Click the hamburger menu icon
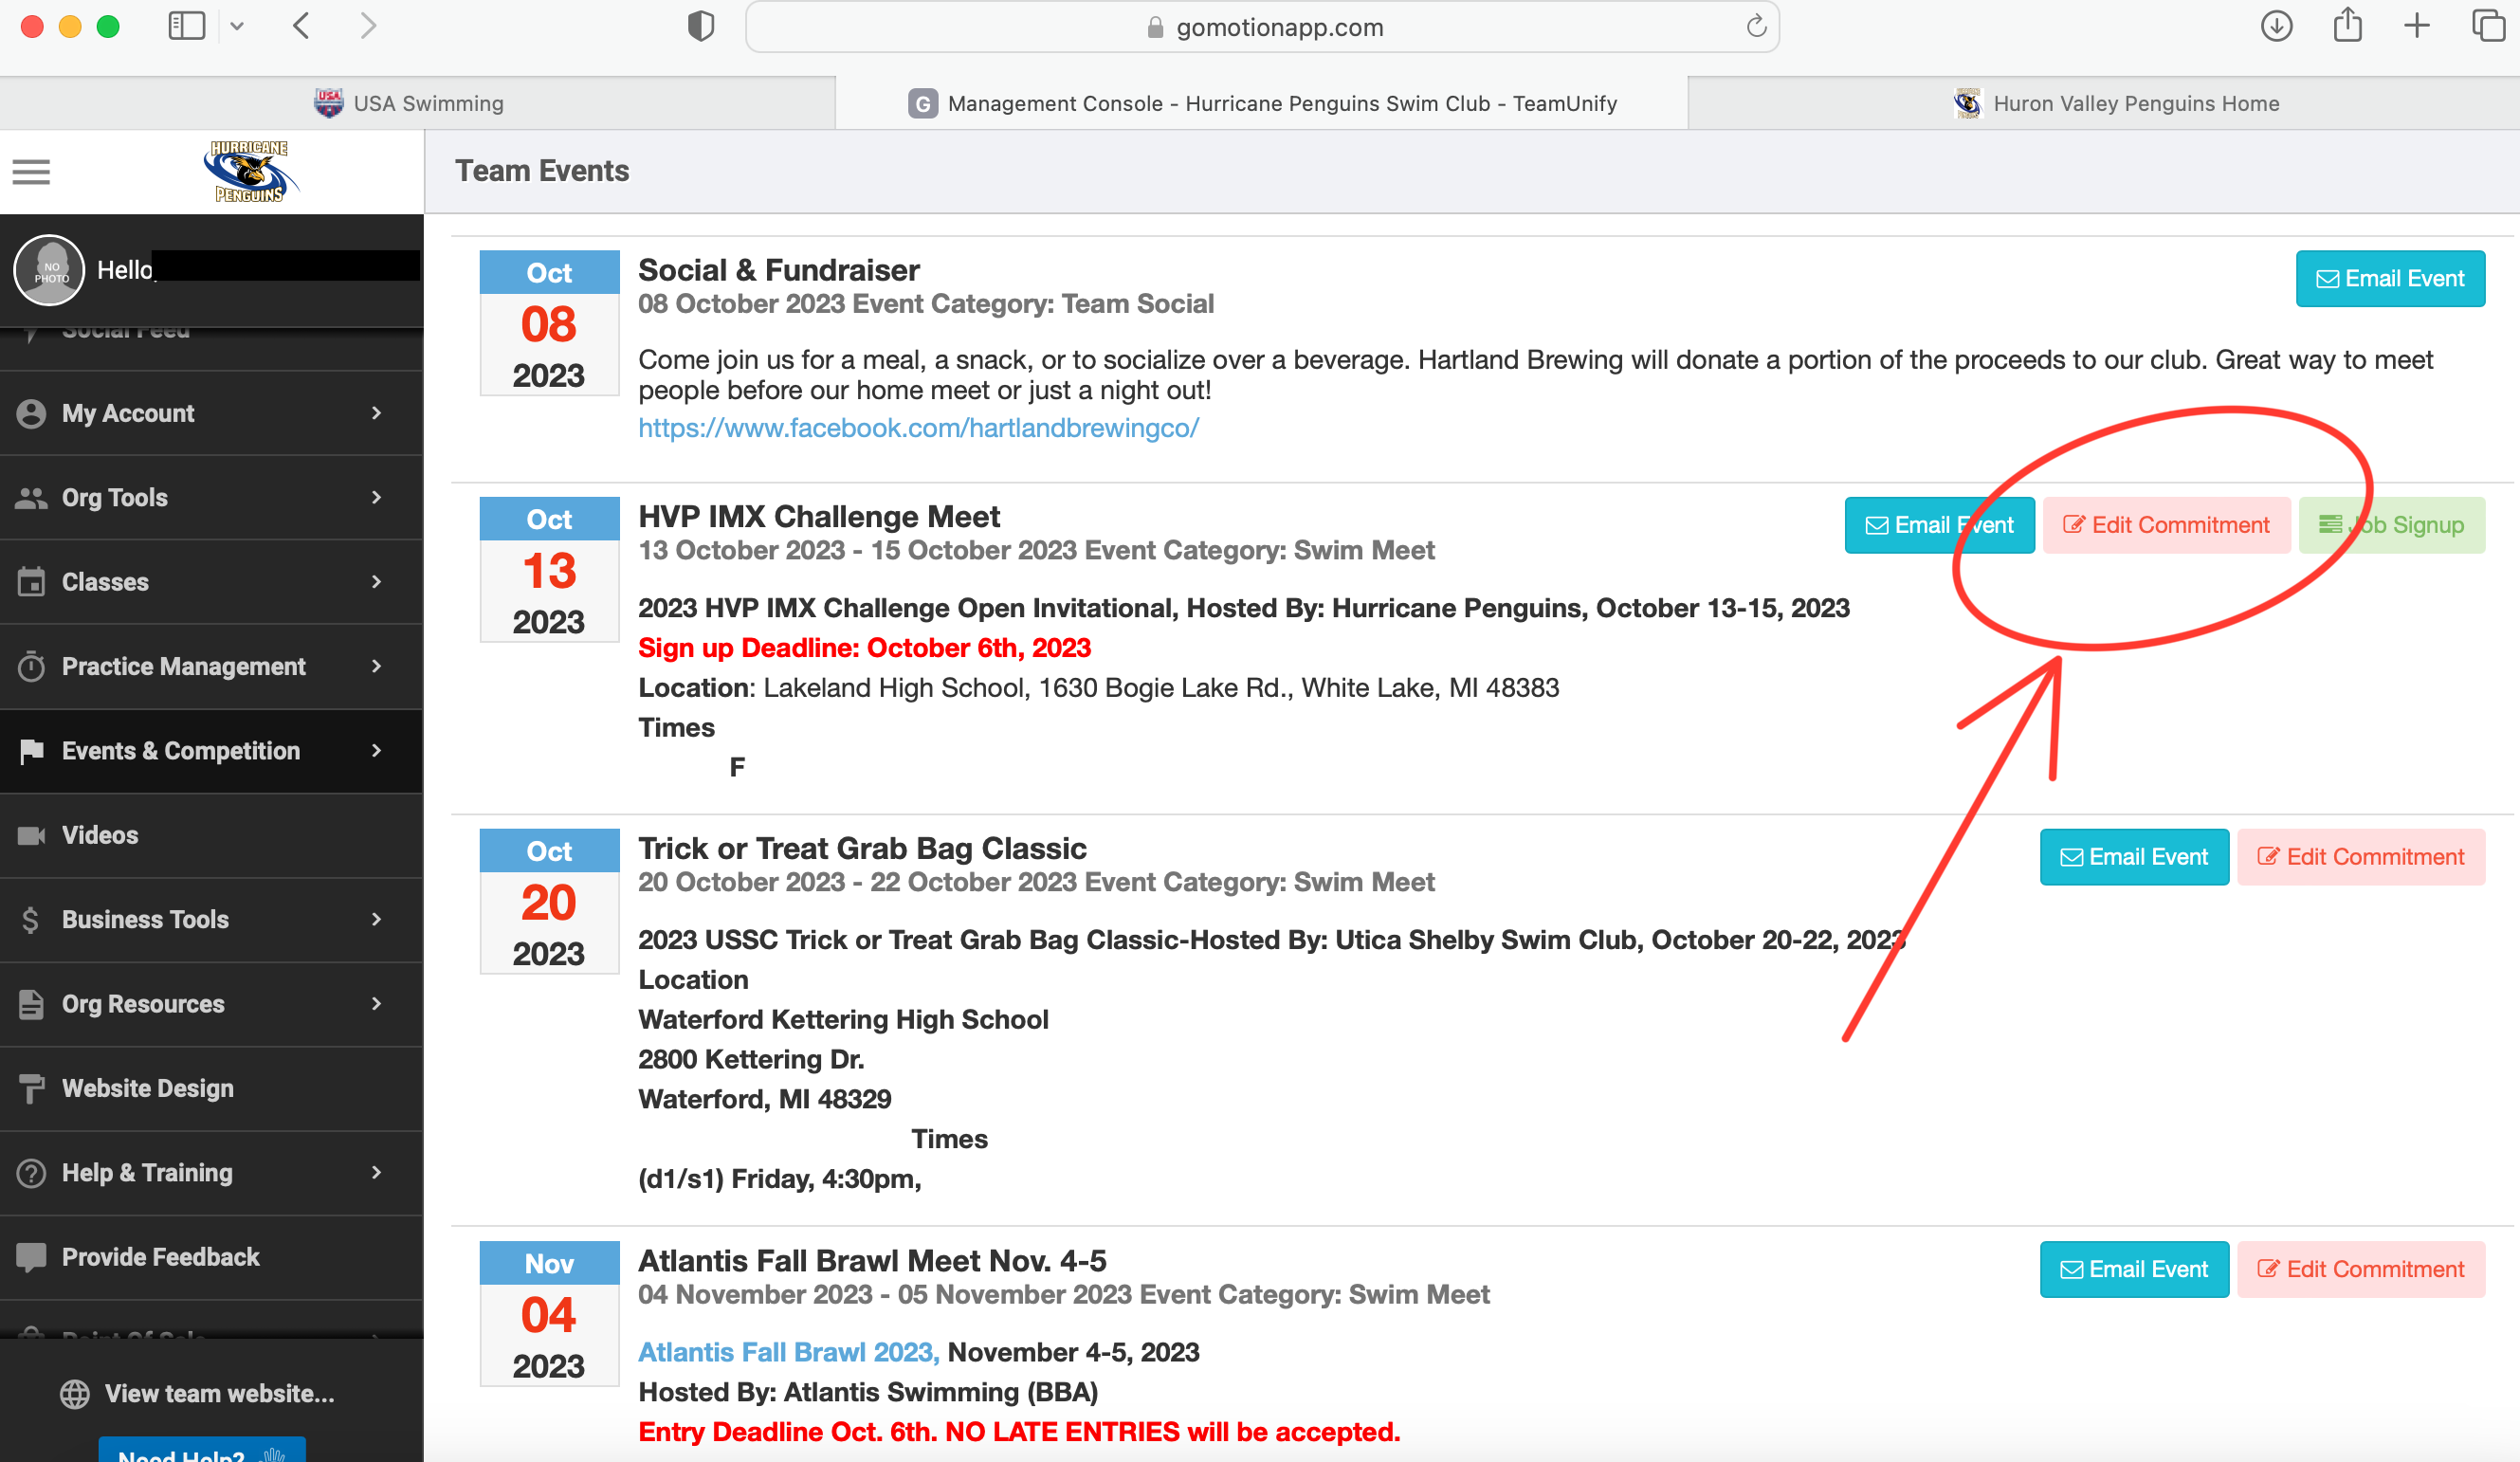The height and width of the screenshot is (1462, 2520). click(x=31, y=172)
